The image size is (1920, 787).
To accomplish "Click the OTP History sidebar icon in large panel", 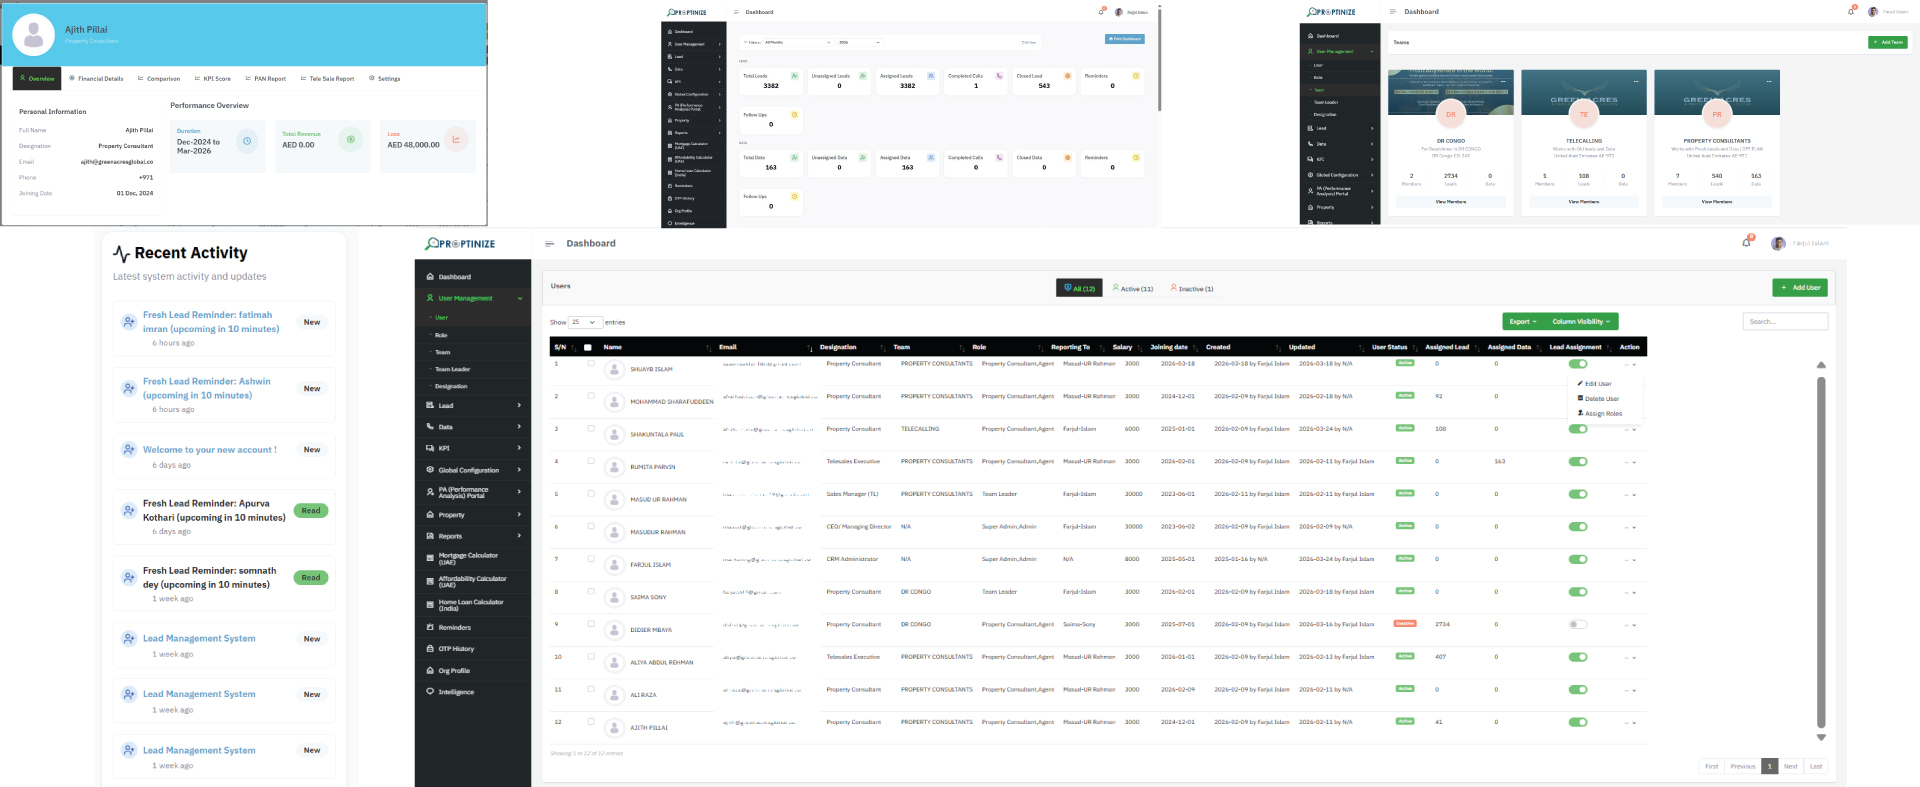I will coord(430,649).
